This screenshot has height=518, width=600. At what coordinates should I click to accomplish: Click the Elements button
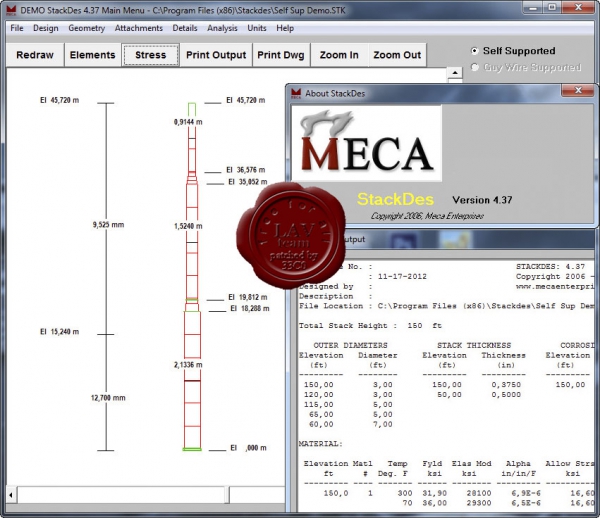coord(93,55)
